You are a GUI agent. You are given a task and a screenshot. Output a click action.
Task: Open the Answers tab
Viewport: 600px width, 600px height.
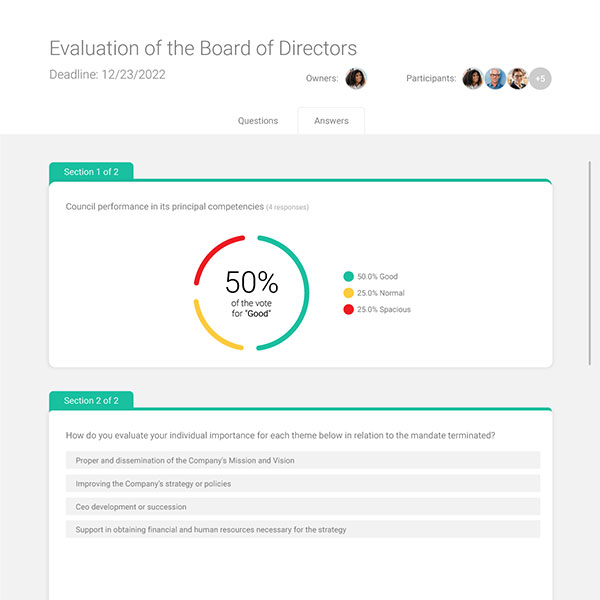tap(331, 121)
